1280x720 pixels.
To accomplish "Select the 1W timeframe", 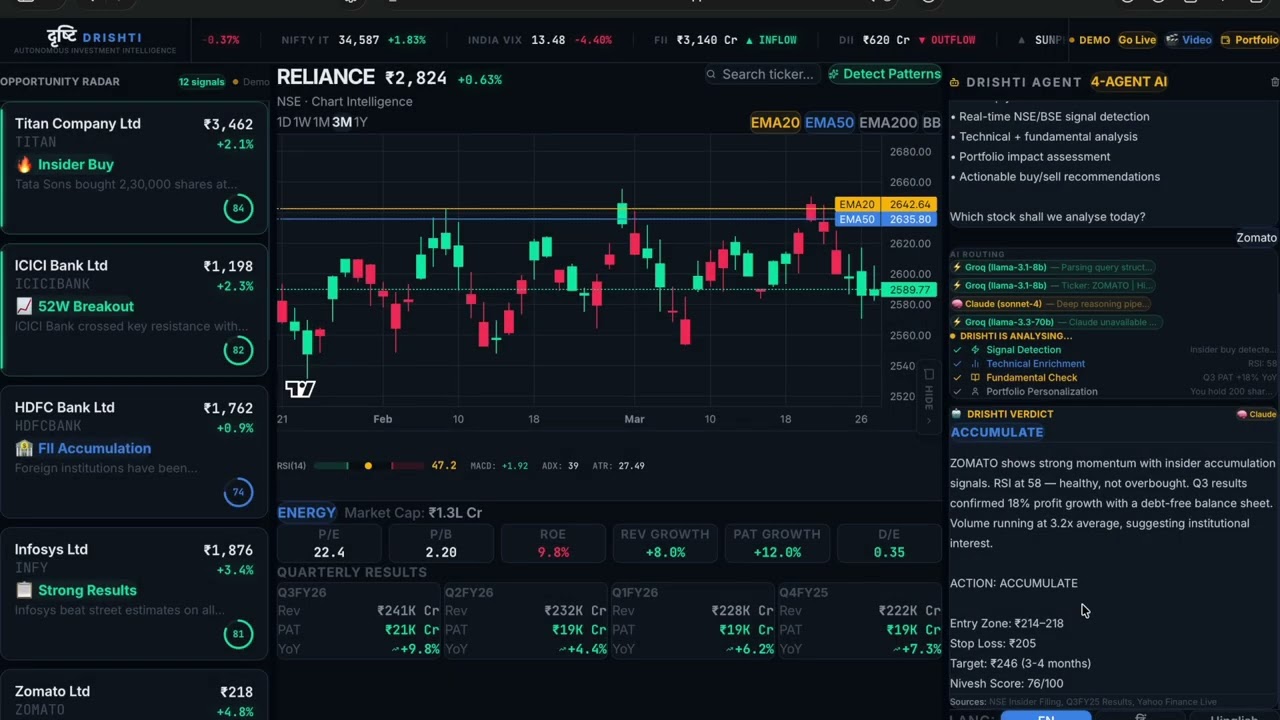I will point(301,122).
